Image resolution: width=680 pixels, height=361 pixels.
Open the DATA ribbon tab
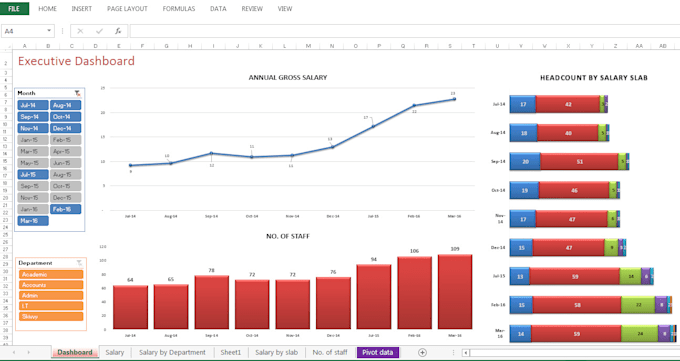218,9
